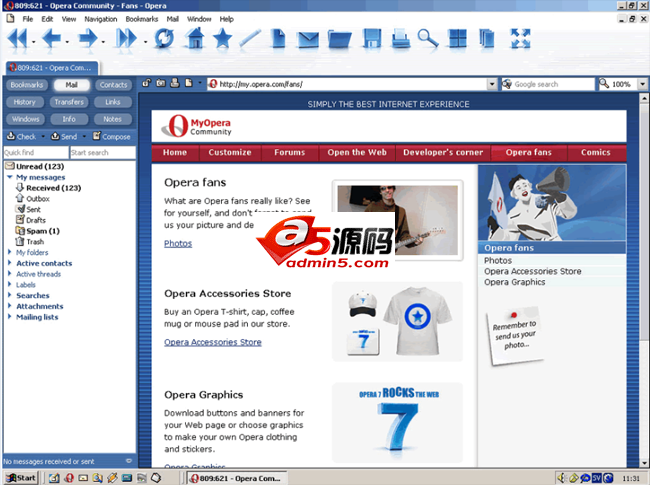650x485 pixels.
Task: Open the Navigation menu
Action: (x=101, y=19)
